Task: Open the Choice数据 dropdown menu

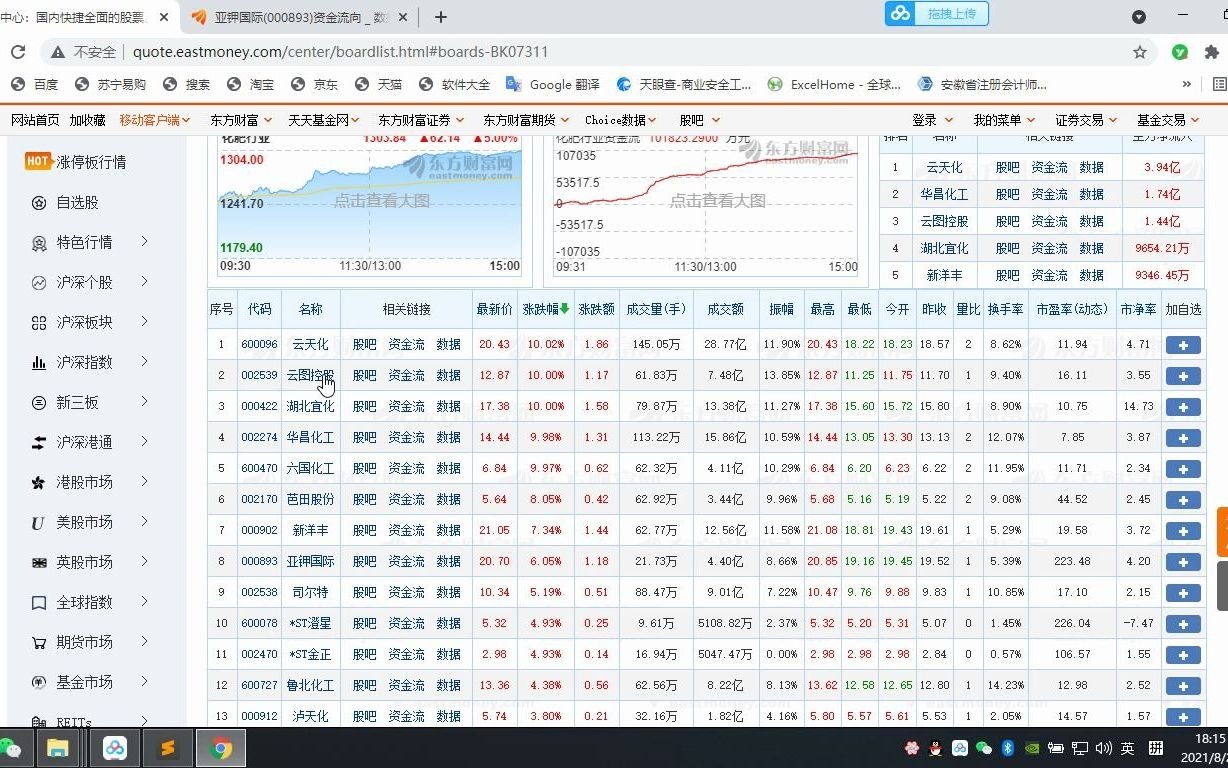Action: point(621,120)
